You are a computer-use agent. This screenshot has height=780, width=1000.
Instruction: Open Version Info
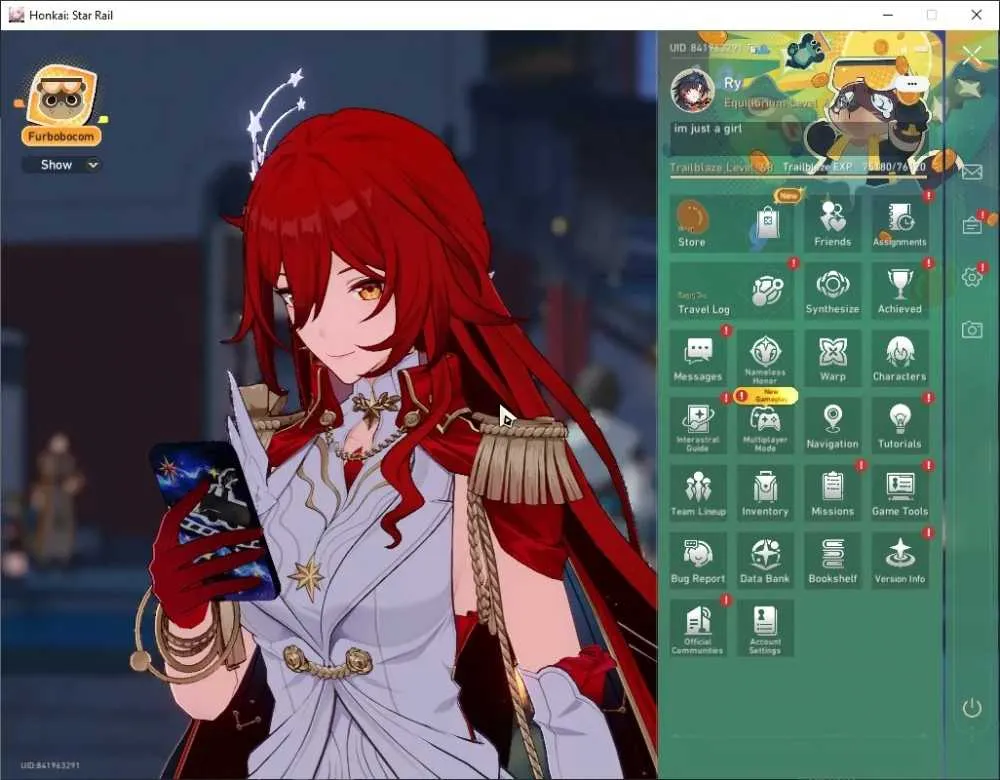(x=899, y=561)
